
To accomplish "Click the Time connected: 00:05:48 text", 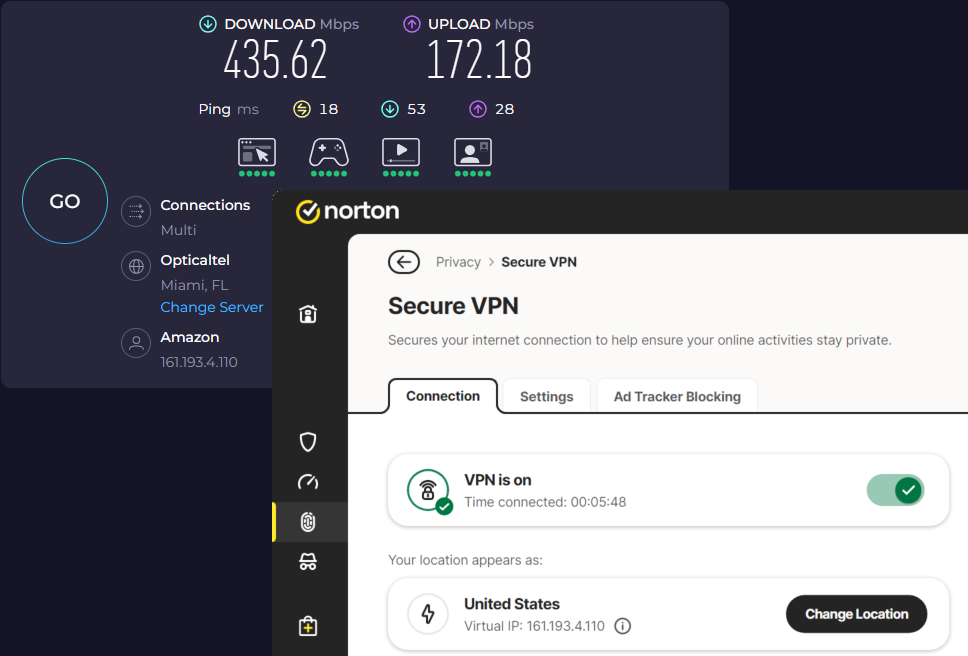I will [545, 502].
